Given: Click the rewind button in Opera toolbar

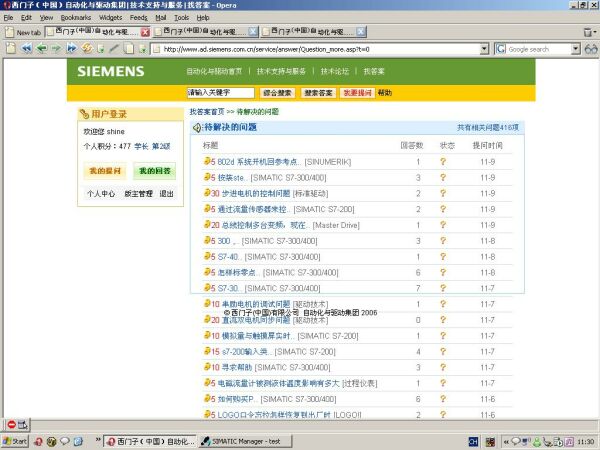Looking at the screenshot, I should click(26, 49).
